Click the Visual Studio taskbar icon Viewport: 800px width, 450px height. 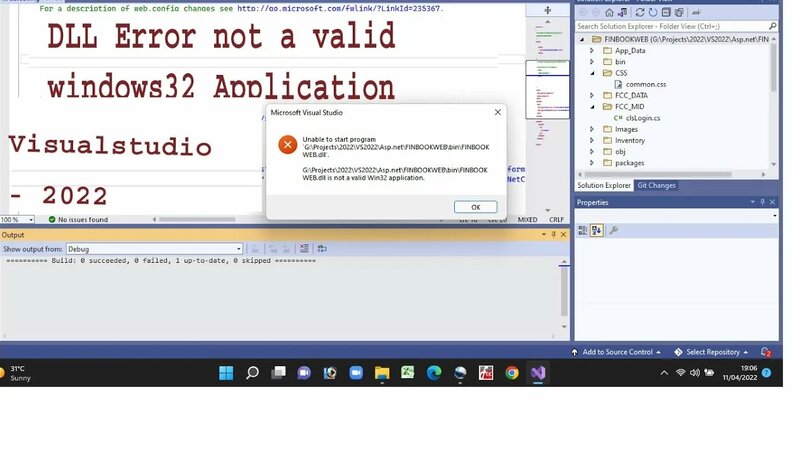click(x=538, y=373)
